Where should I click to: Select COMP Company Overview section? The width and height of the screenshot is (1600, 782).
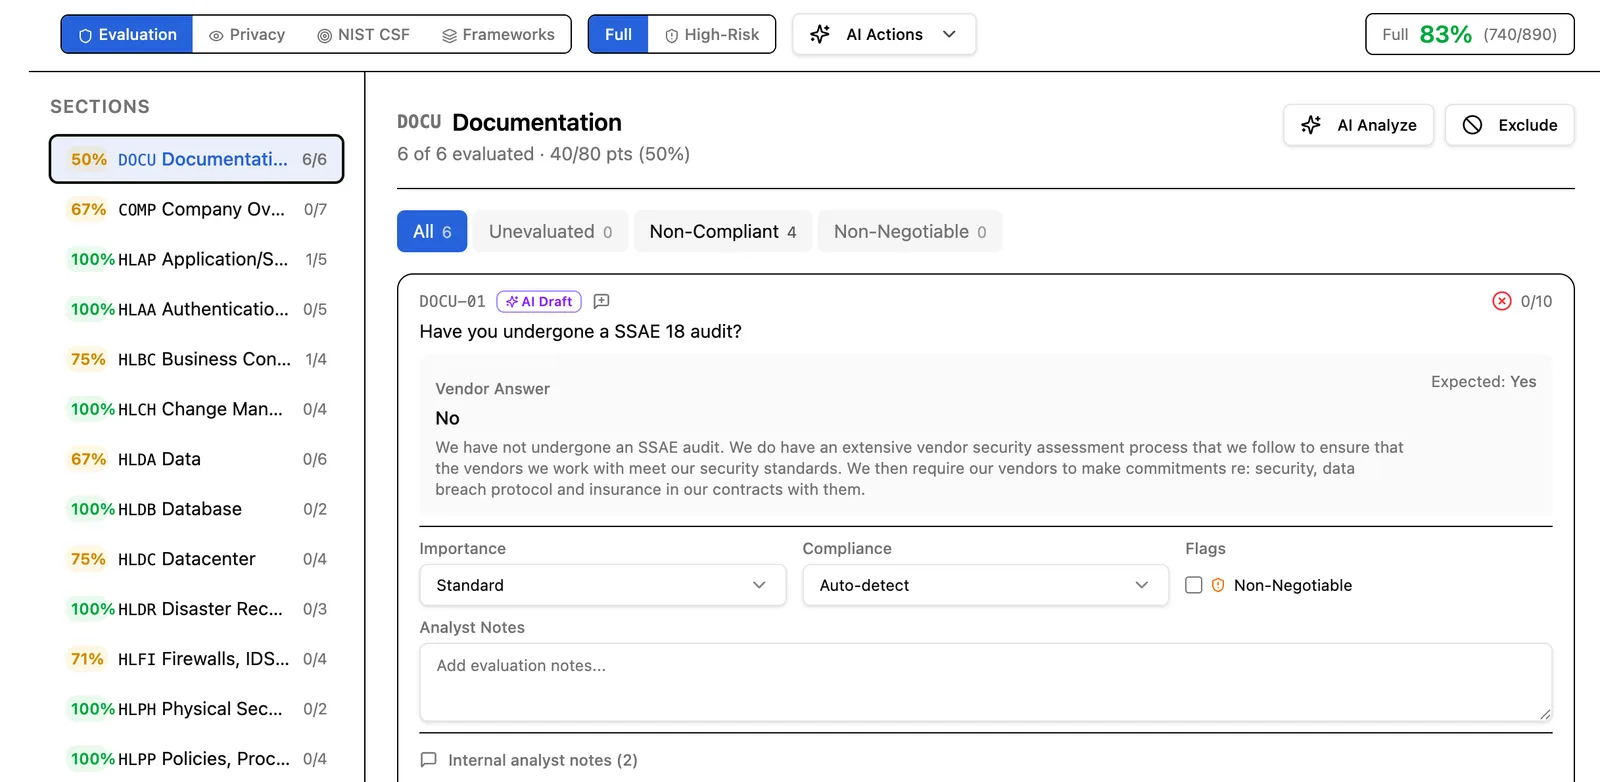coord(196,209)
